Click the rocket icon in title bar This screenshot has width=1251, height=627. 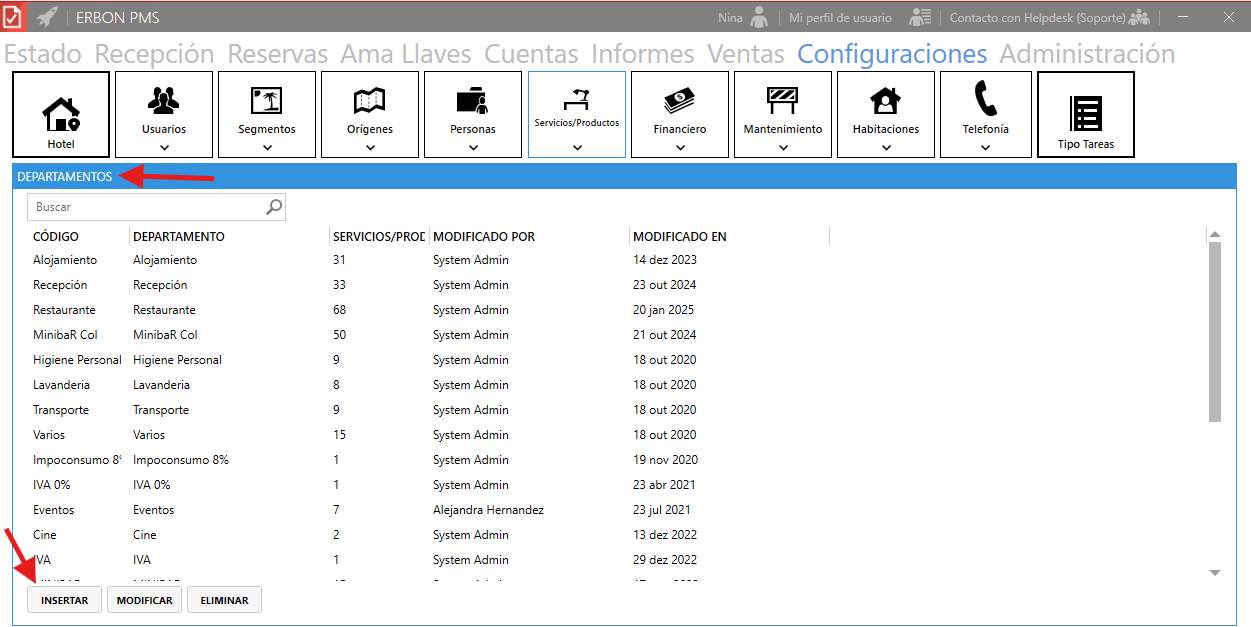[x=47, y=17]
